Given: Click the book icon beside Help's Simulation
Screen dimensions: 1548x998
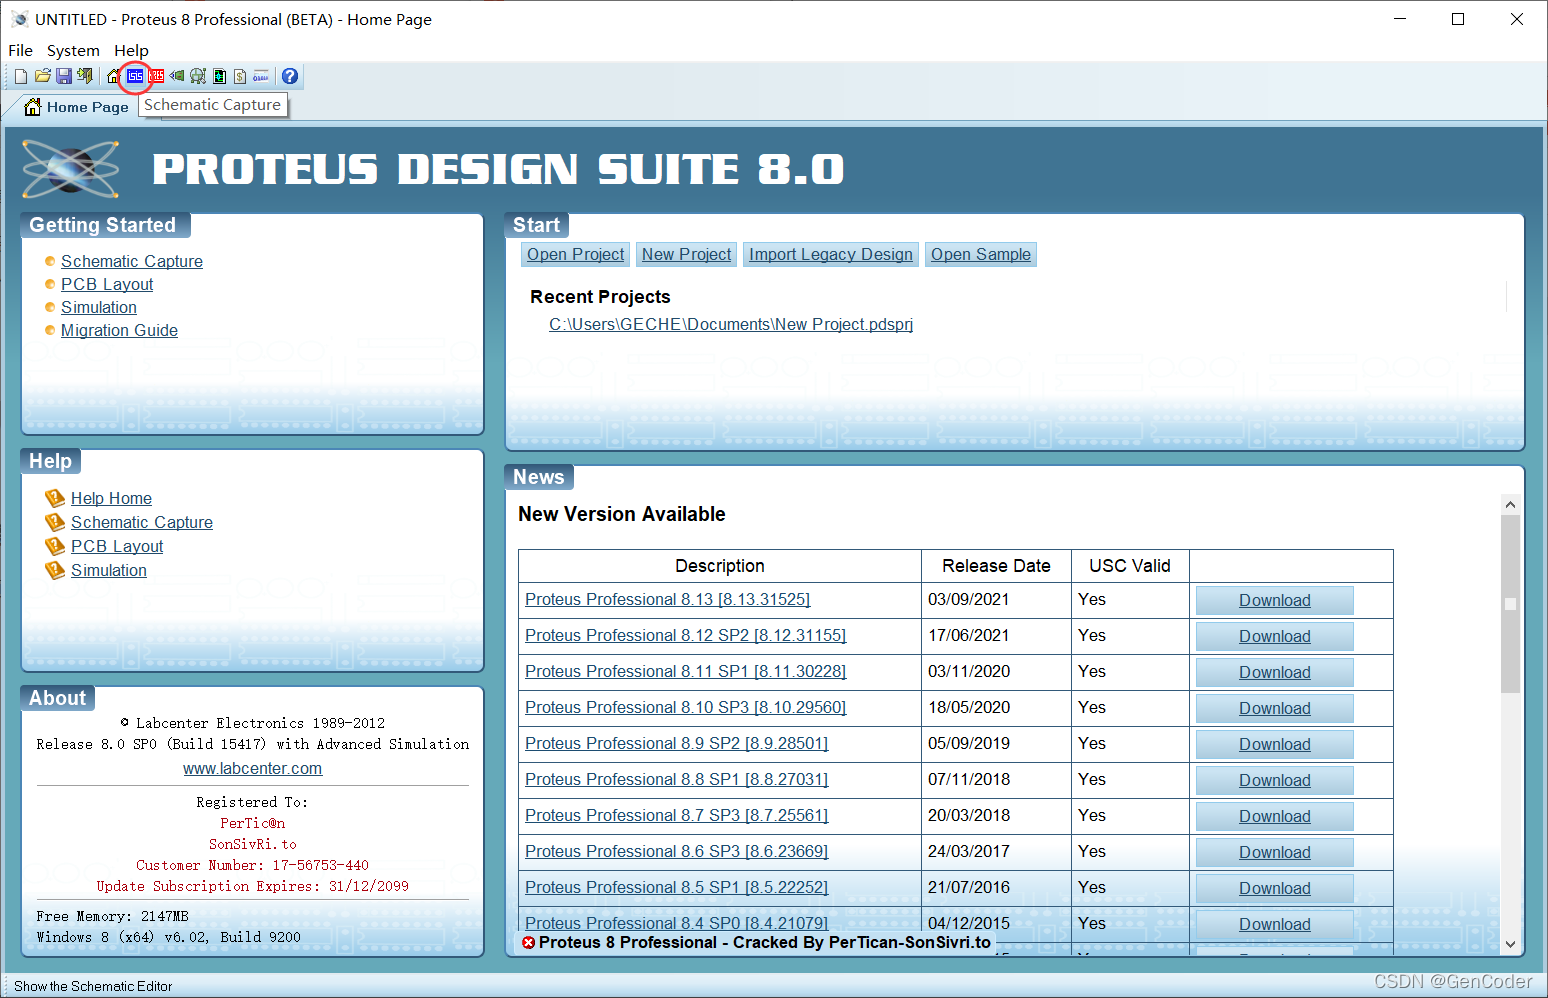Looking at the screenshot, I should coord(55,570).
